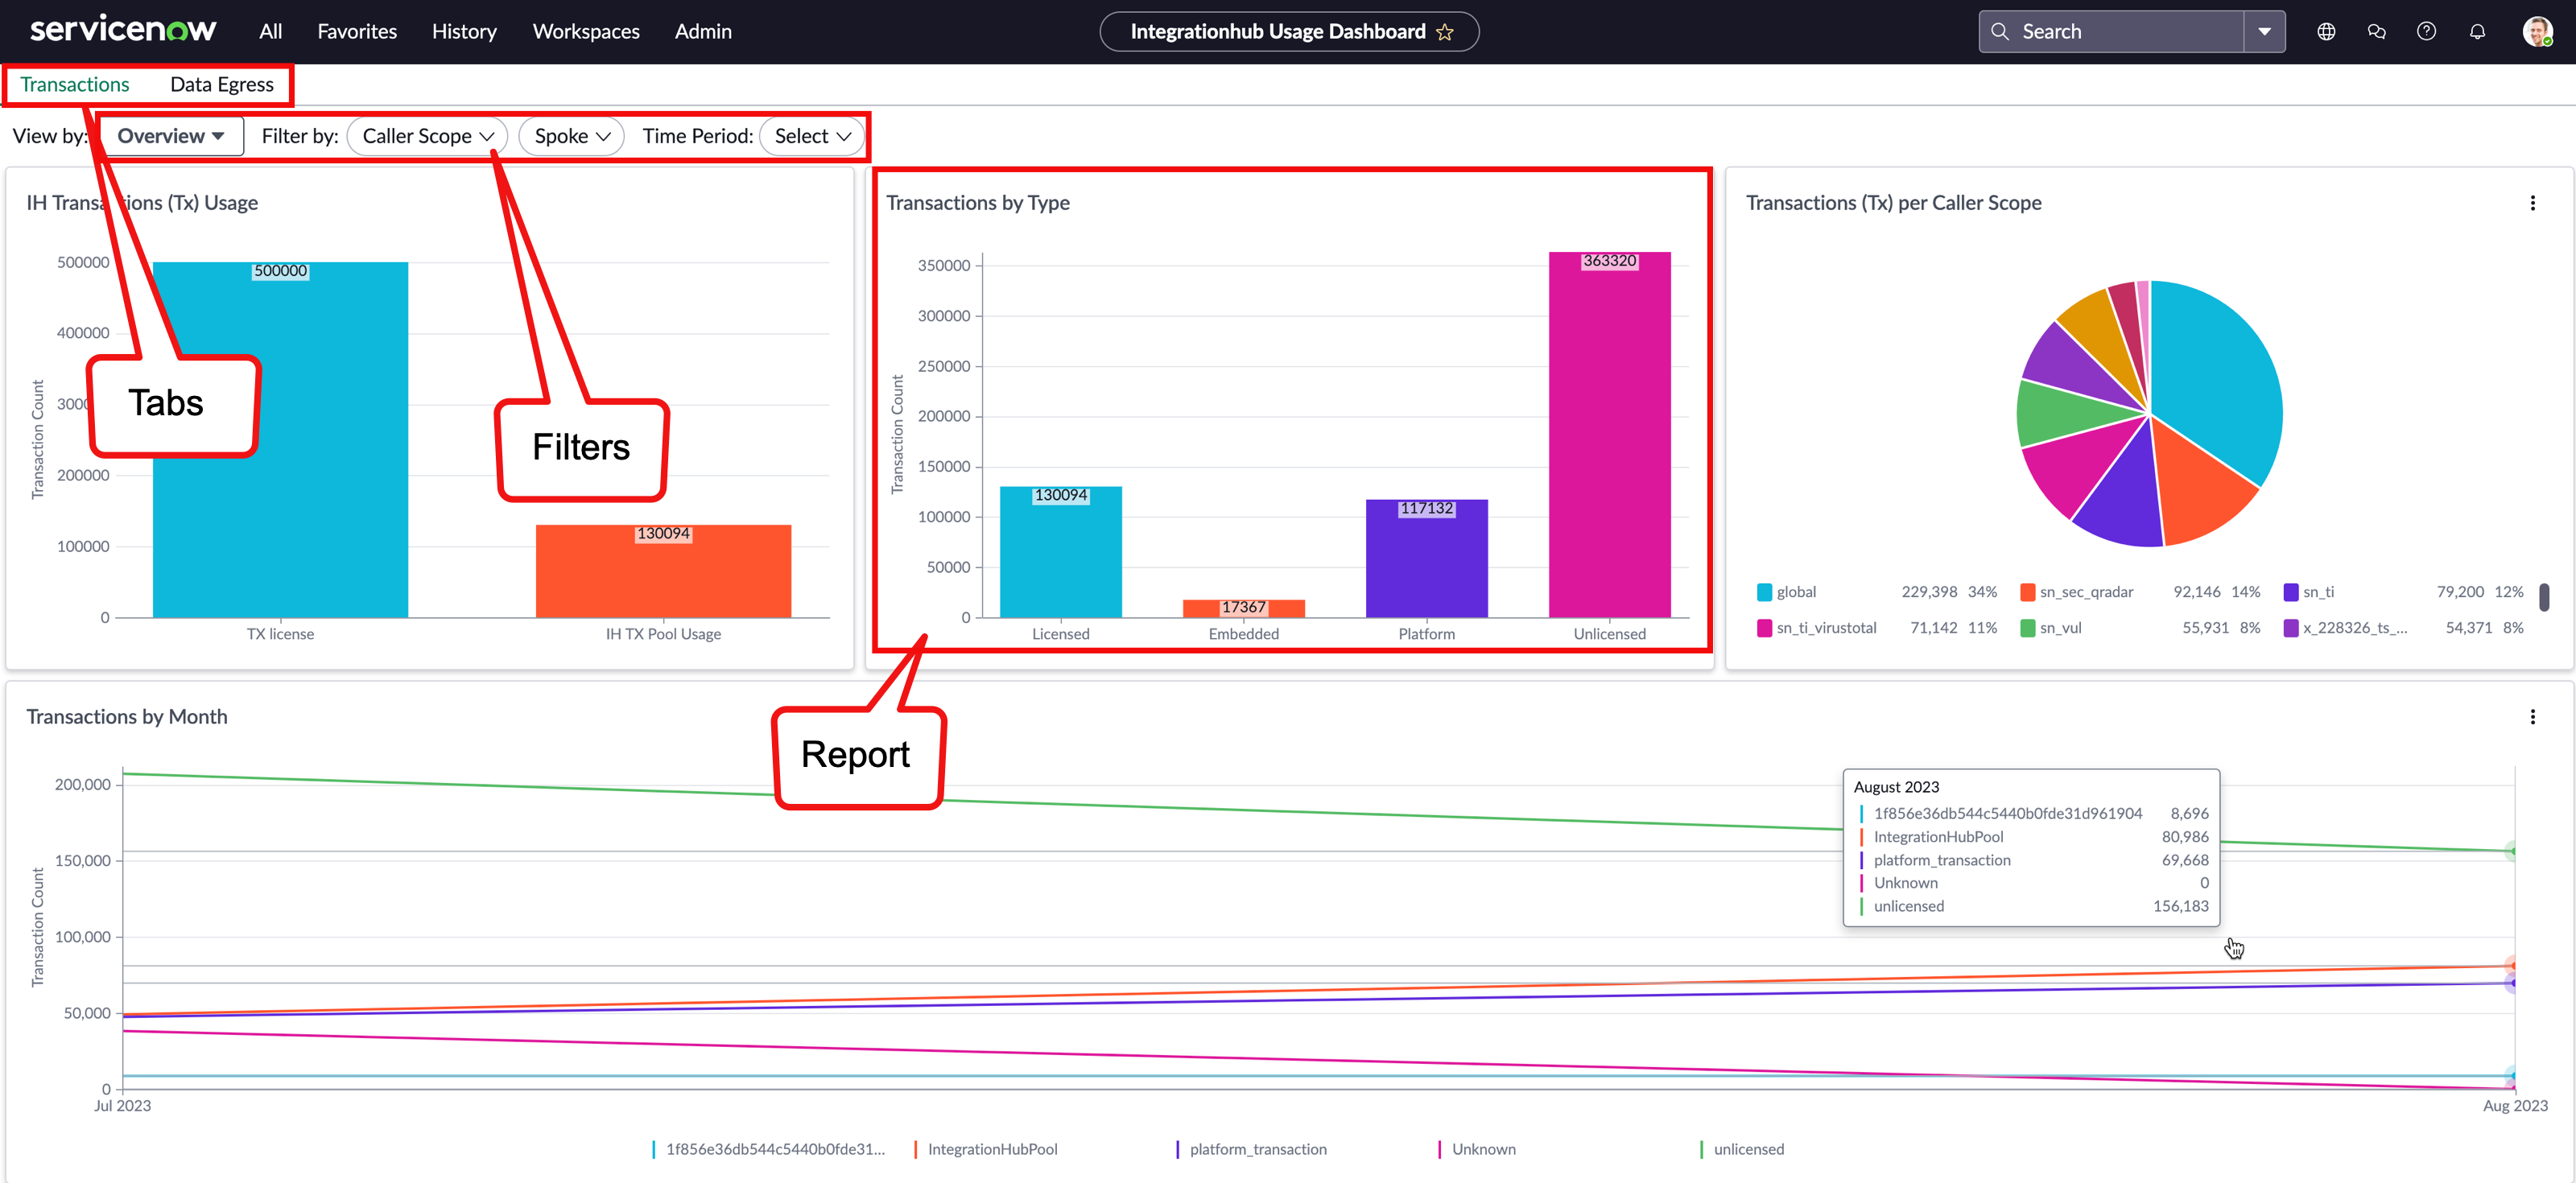Screen dimensions: 2576x1183
Task: Toggle the sn_vul legend color swatch
Action: point(2028,628)
